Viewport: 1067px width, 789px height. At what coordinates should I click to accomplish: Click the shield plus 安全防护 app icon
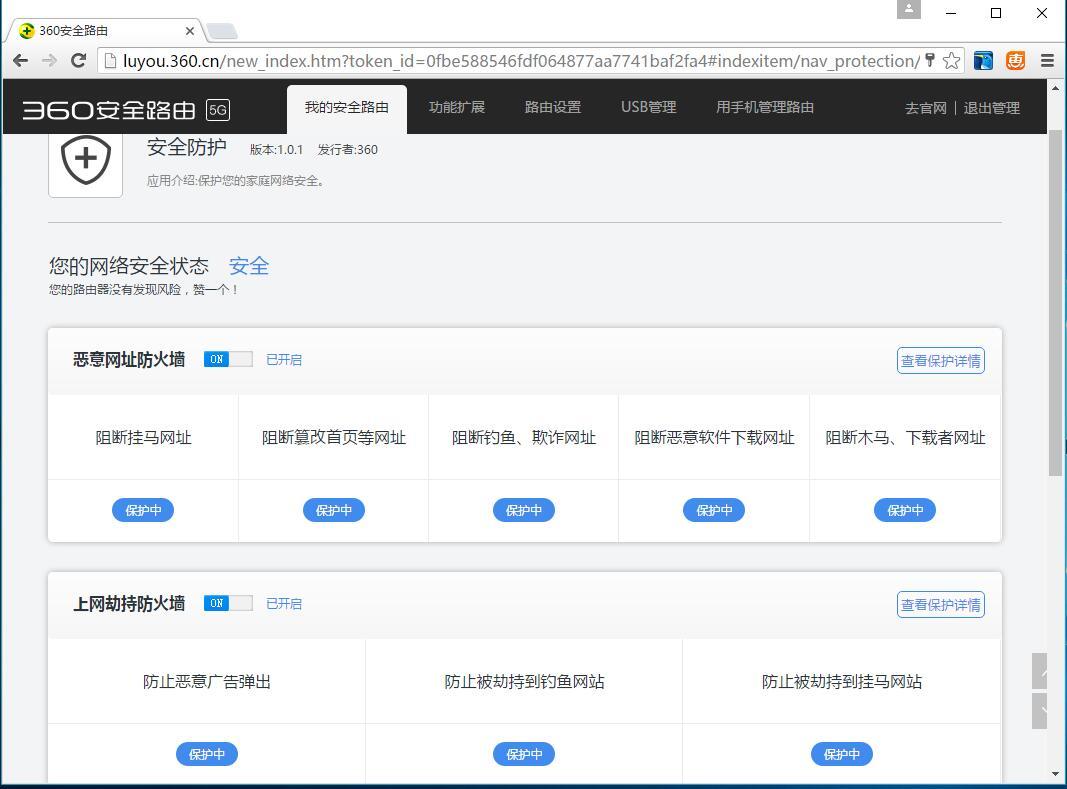pos(84,160)
